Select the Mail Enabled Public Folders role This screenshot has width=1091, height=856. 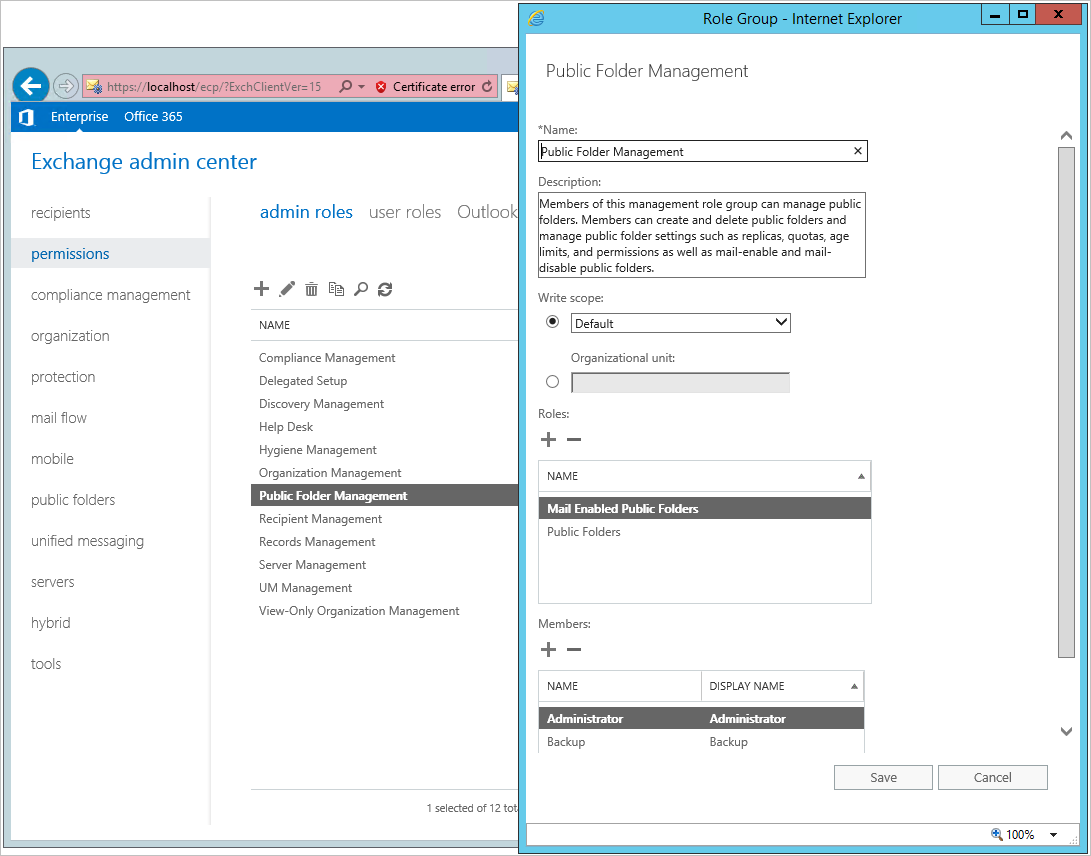coord(705,509)
